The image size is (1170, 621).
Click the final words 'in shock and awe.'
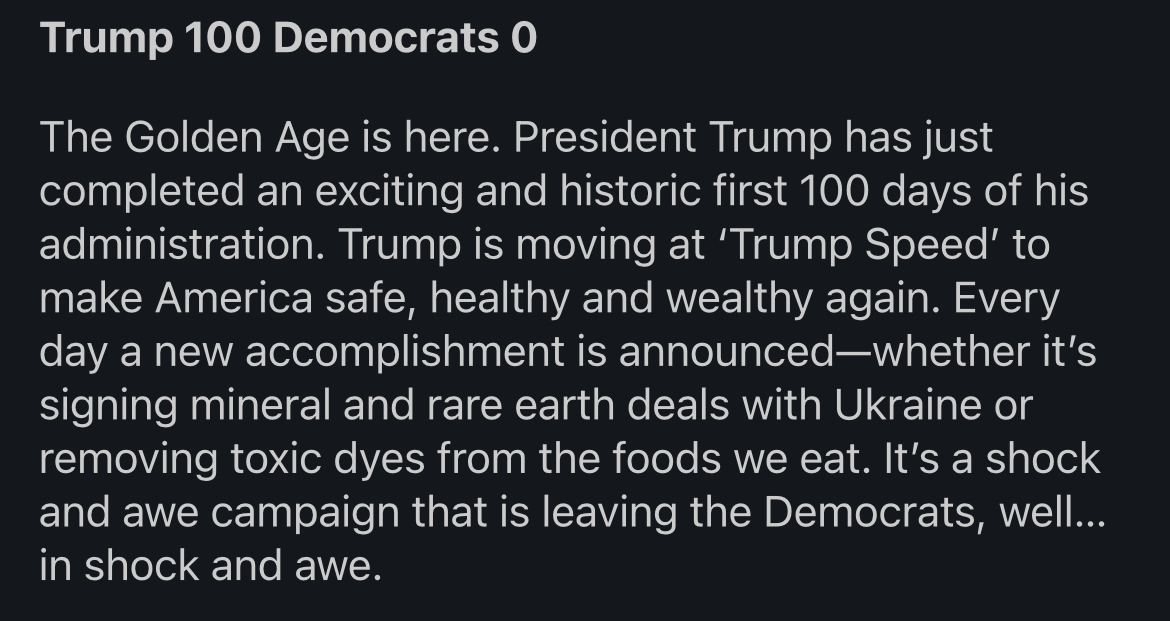tap(212, 568)
